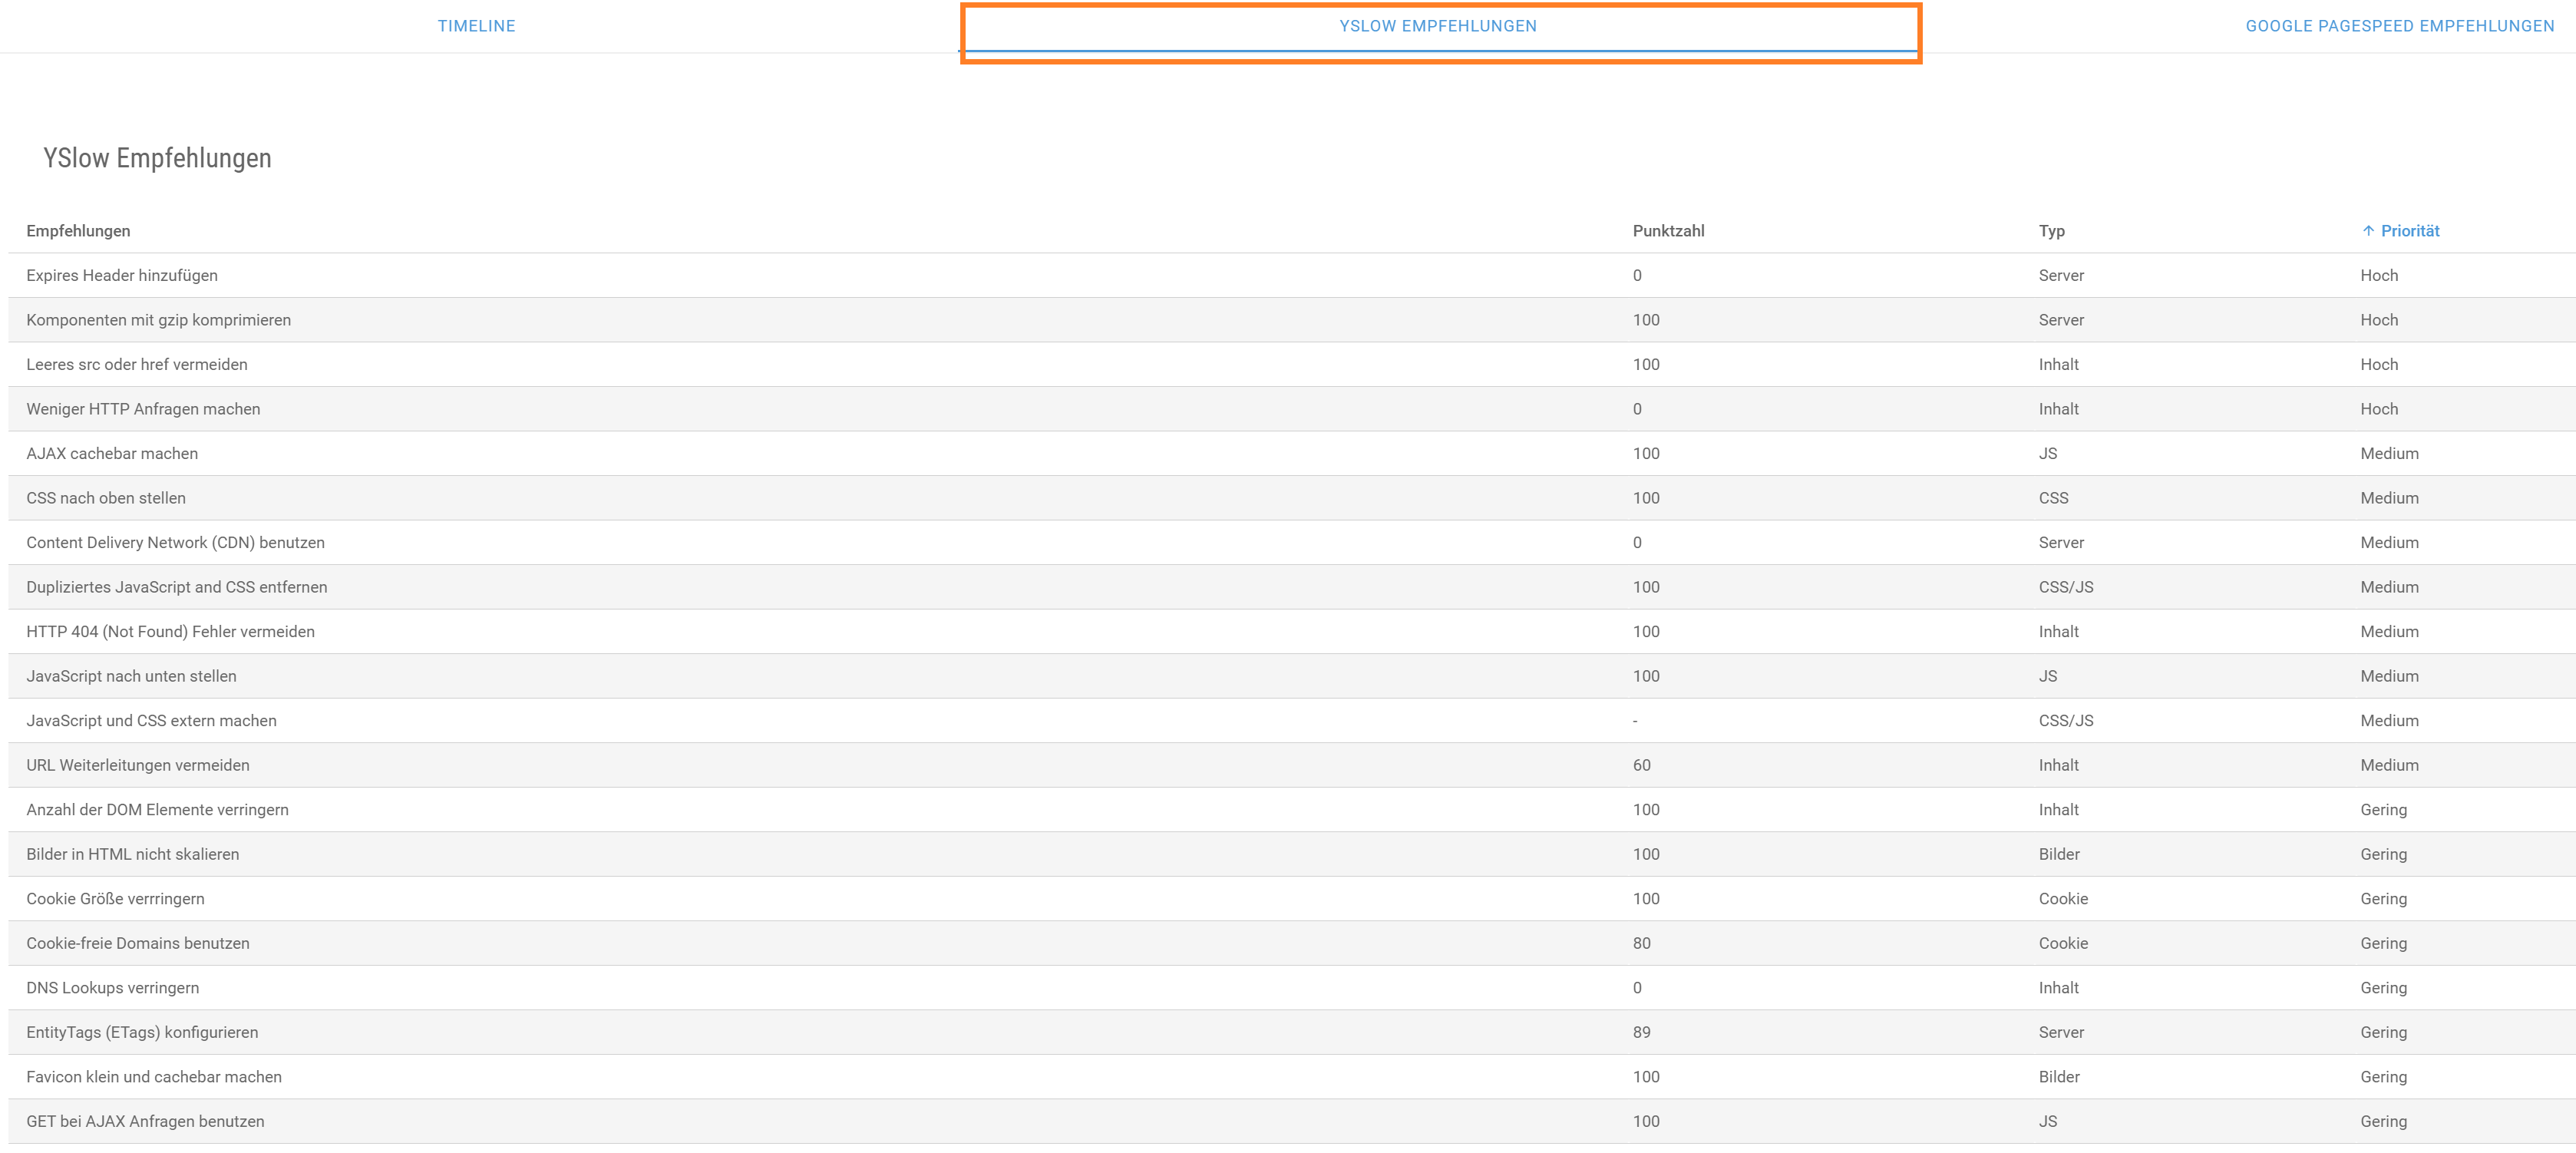This screenshot has height=1153, width=2576.
Task: Click 'Weniger HTTP Anfragen machen'
Action: pos(143,409)
